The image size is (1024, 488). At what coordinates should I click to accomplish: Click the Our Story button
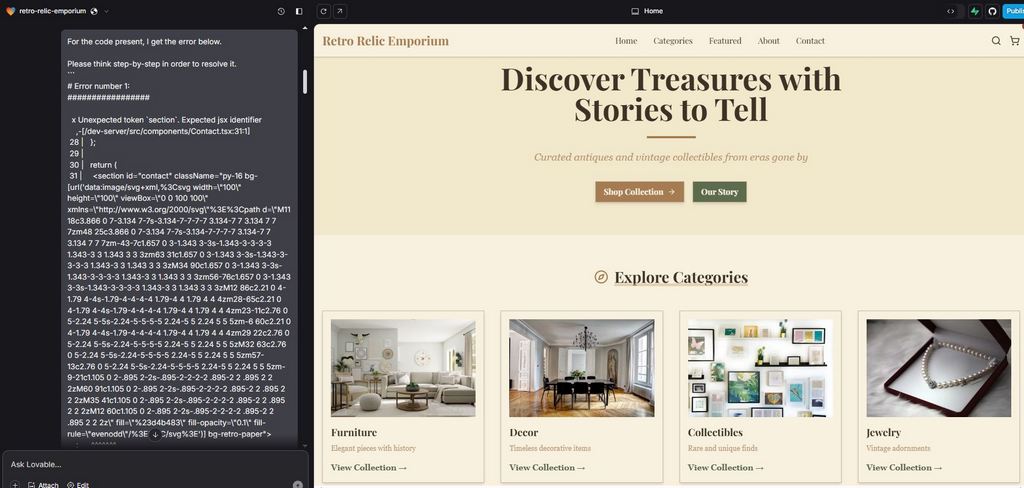coord(719,192)
